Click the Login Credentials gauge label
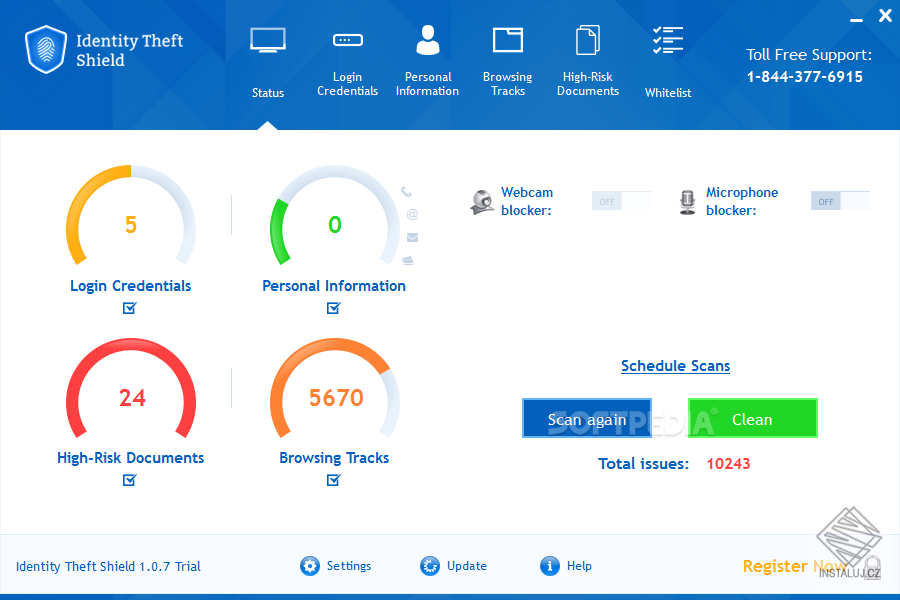Screen dimensions: 900x600 [x=130, y=285]
